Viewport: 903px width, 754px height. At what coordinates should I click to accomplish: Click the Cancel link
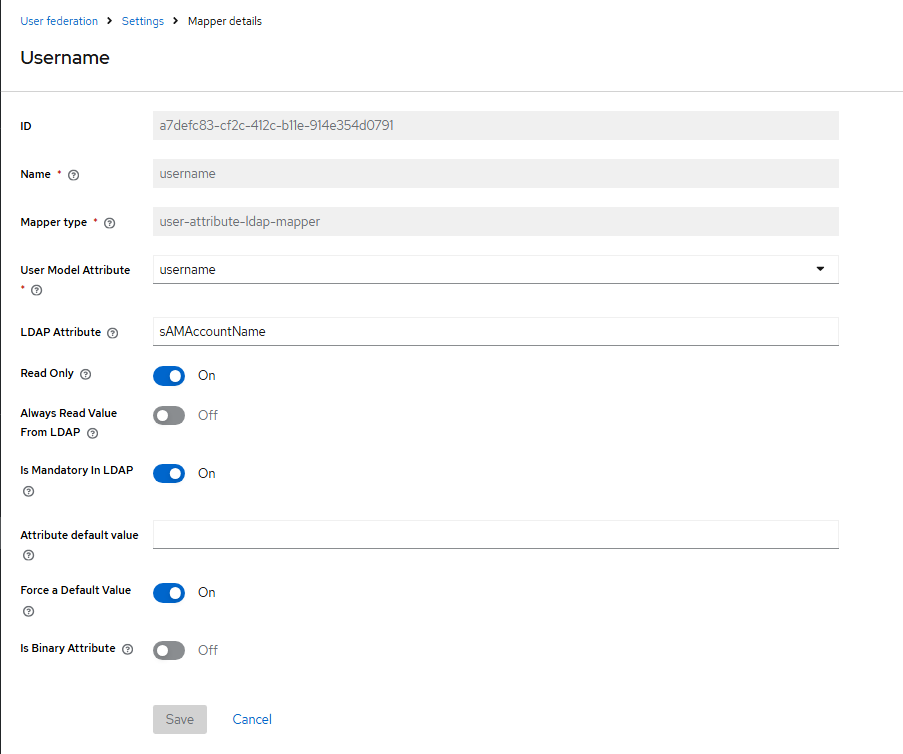click(252, 719)
